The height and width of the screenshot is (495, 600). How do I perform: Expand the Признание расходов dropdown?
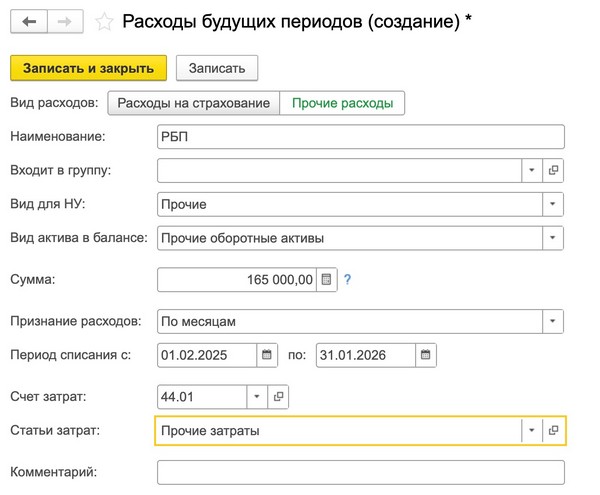click(553, 322)
